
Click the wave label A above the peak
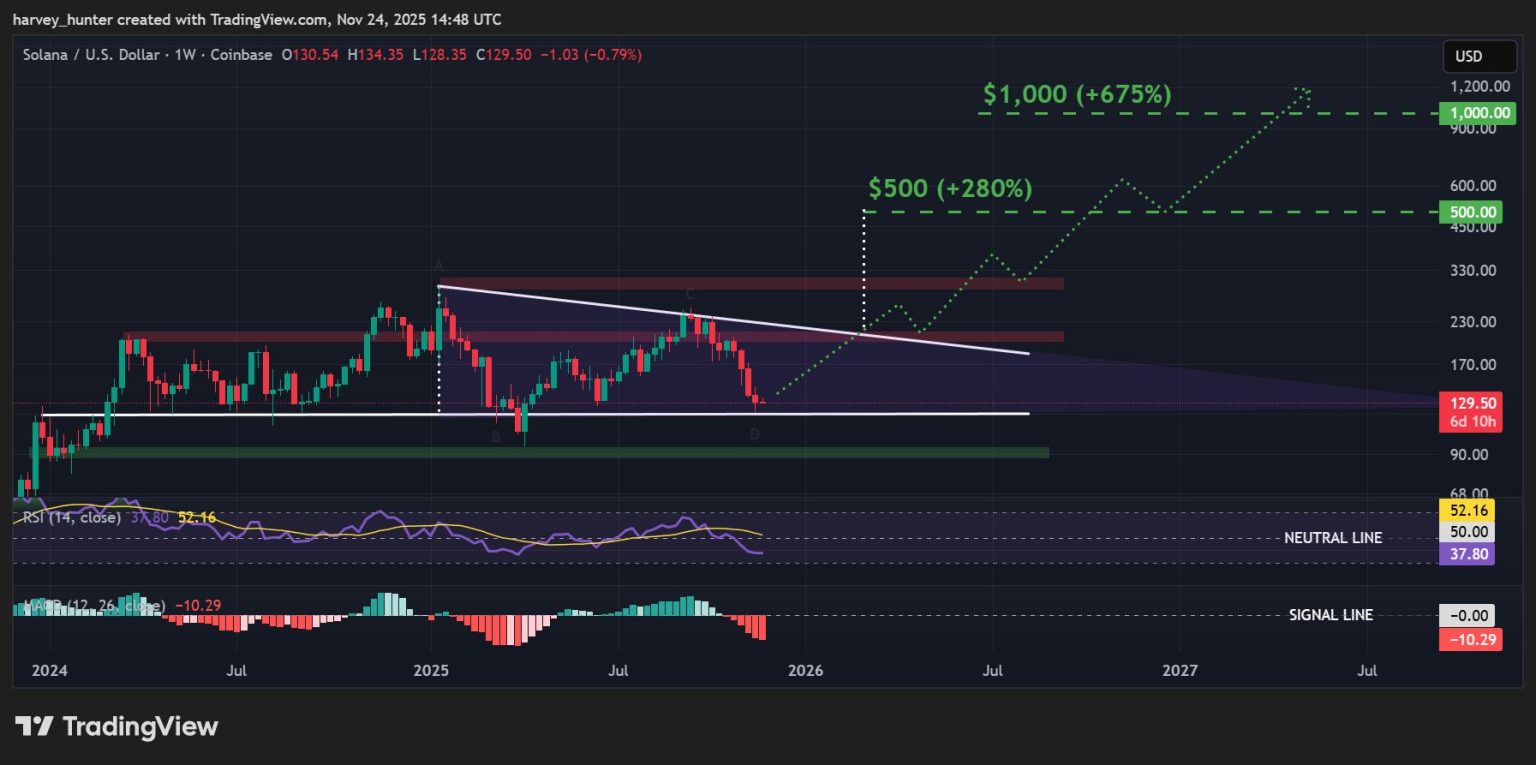438,265
